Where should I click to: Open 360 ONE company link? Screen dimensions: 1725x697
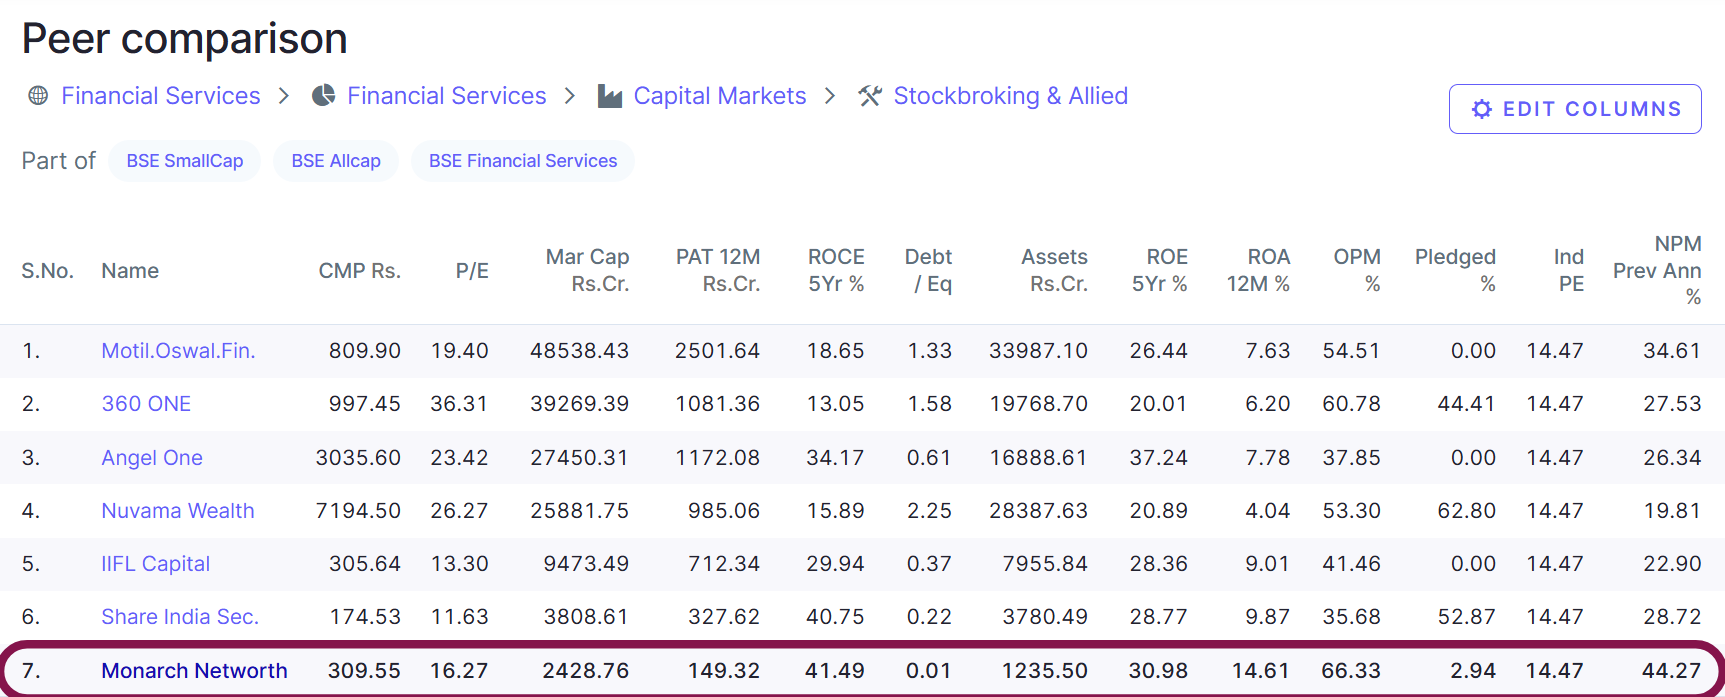[x=146, y=404]
